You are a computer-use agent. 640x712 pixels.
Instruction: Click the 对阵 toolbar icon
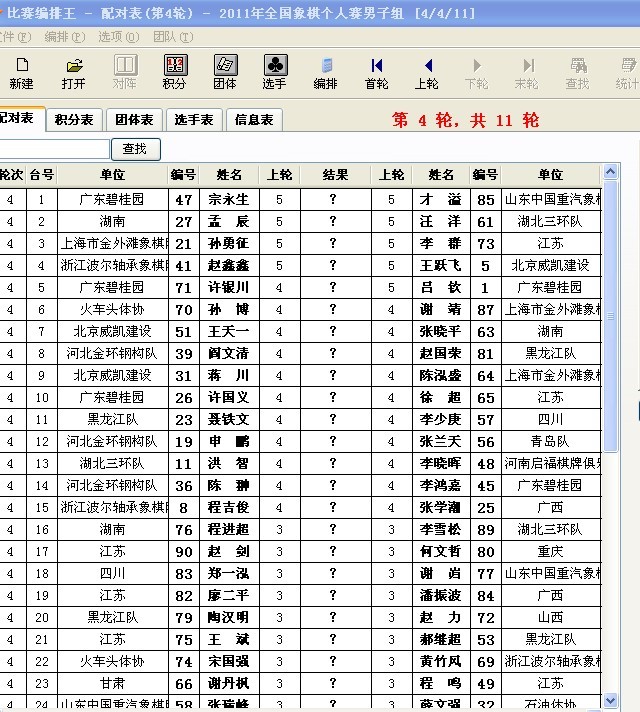[124, 73]
